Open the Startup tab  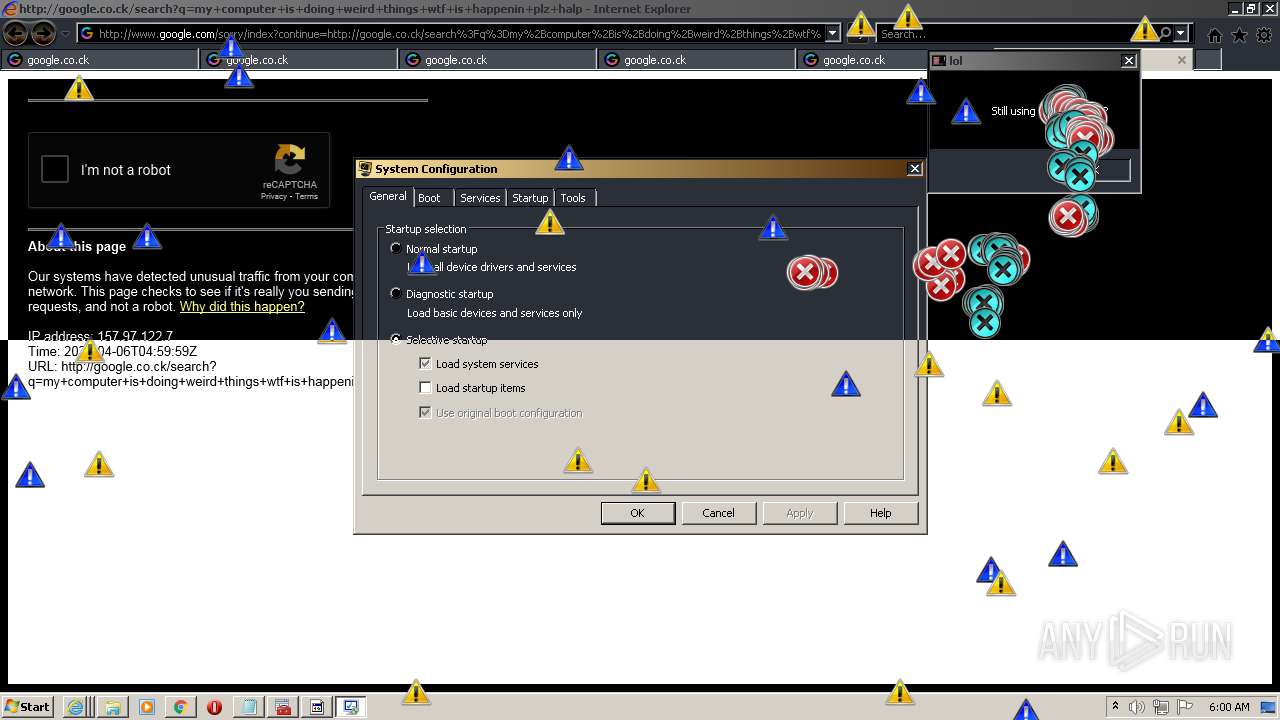[x=530, y=198]
